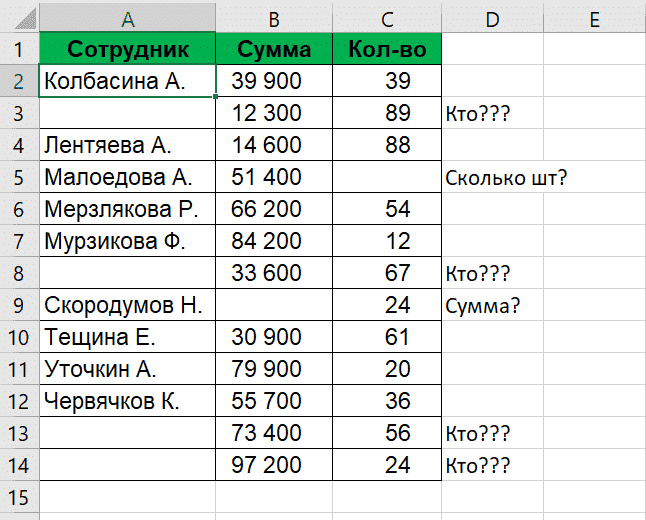Select cell with value 55 700
The image size is (646, 520).
coord(274,401)
